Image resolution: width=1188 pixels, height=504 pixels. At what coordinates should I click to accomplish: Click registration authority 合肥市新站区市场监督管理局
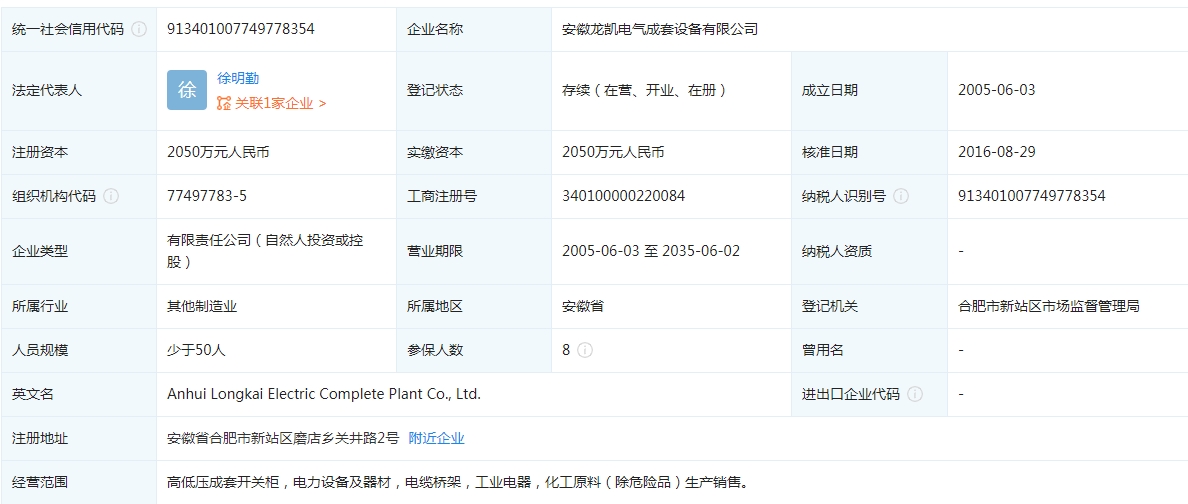(x=1048, y=306)
